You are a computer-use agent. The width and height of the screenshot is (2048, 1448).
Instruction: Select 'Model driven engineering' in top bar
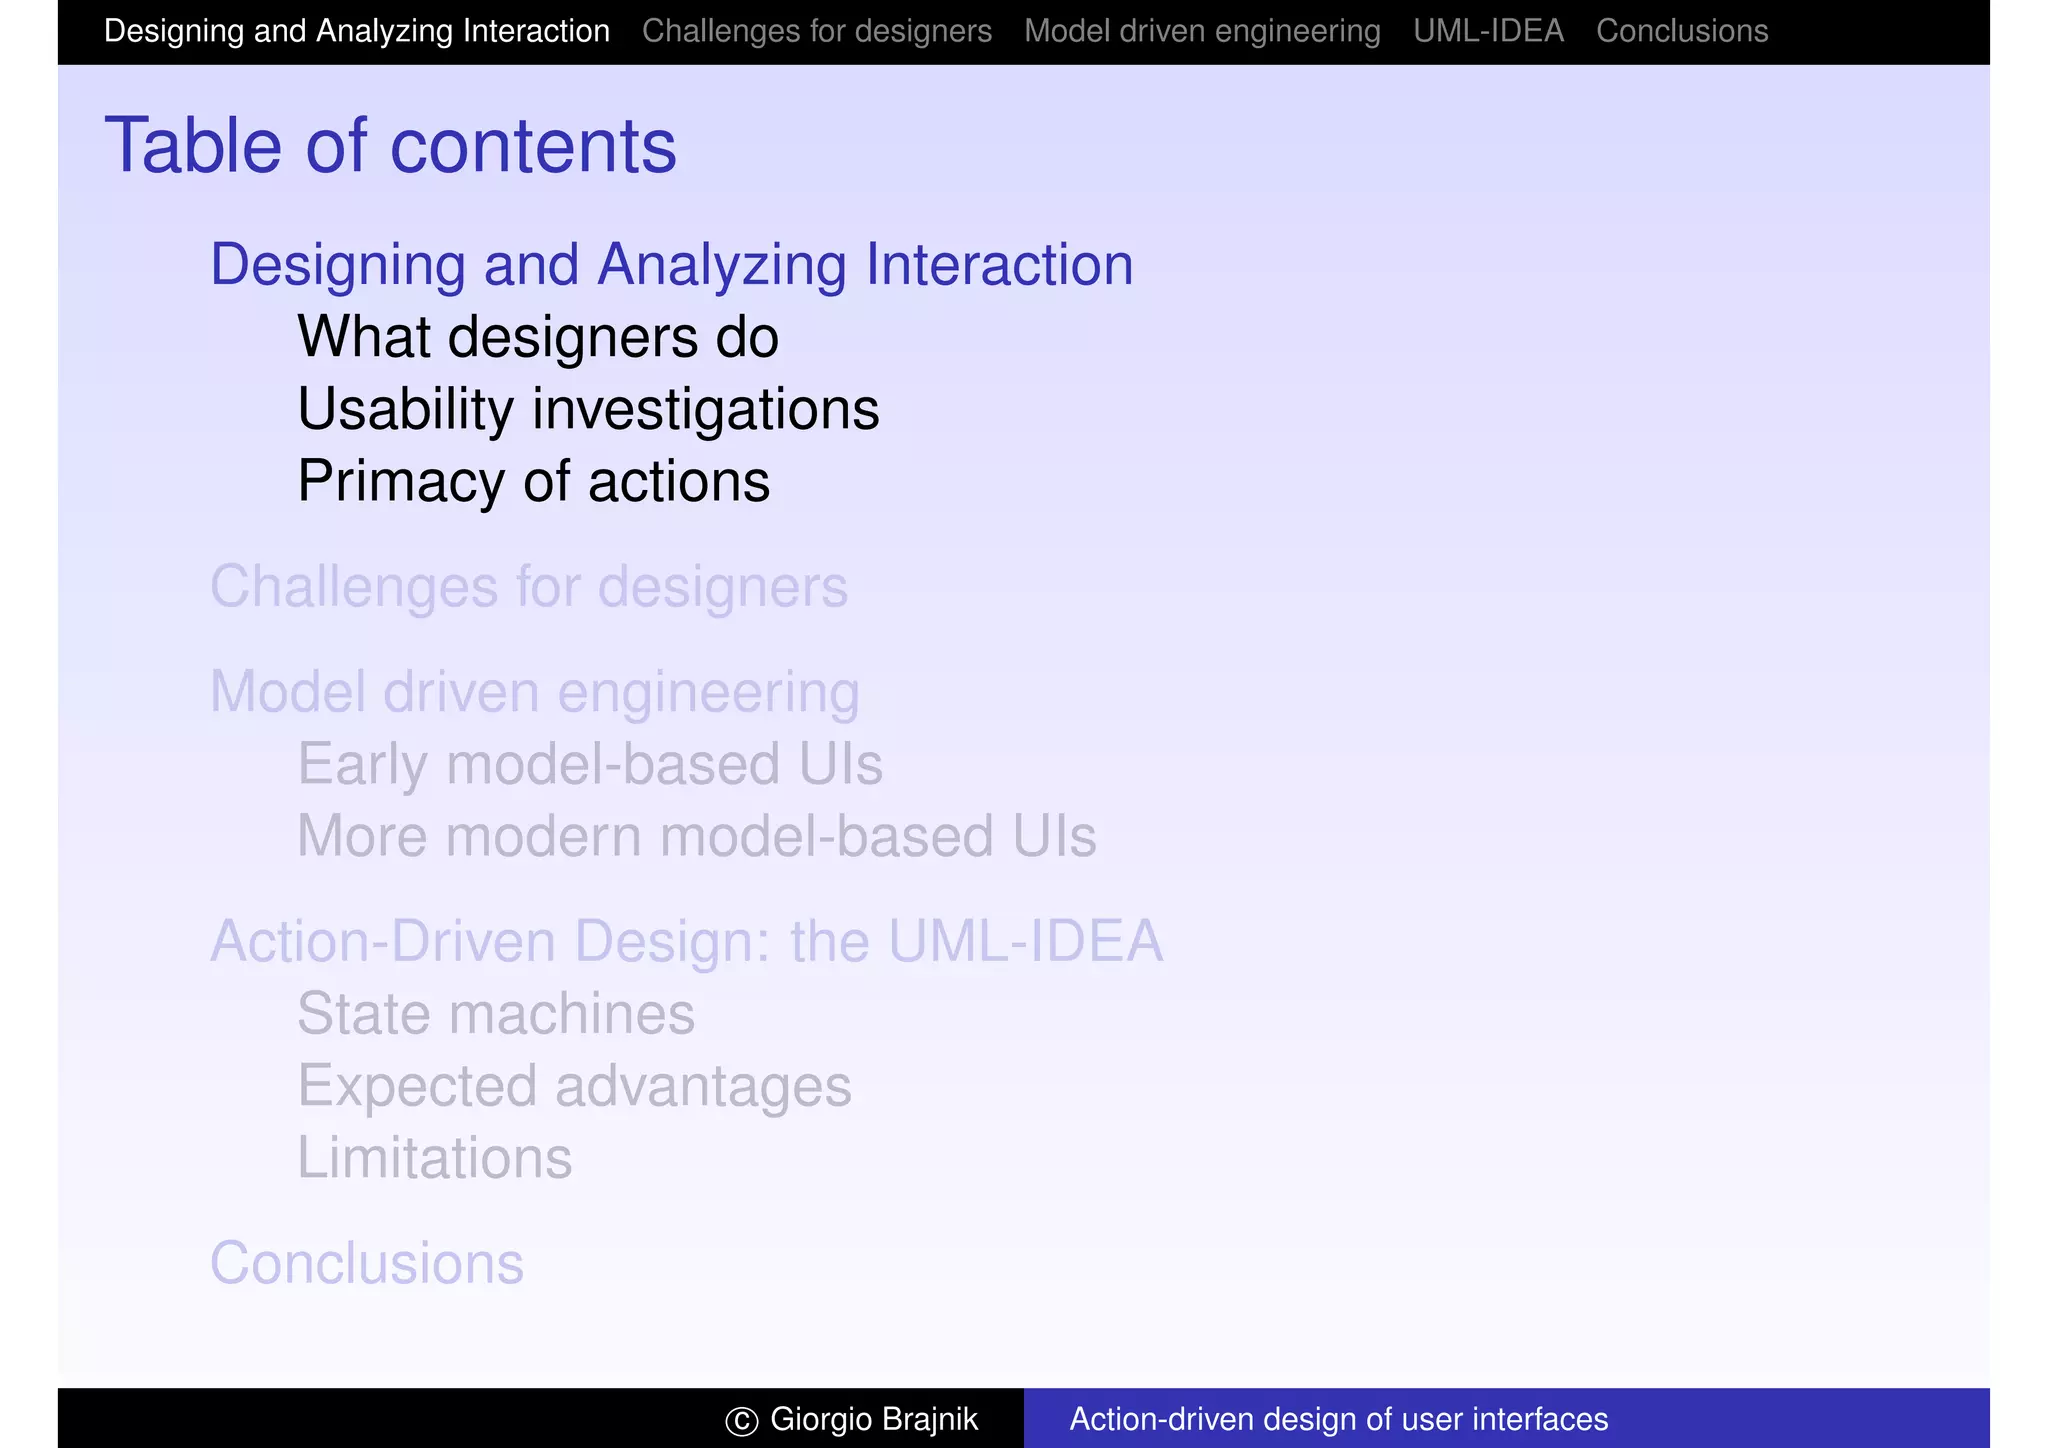point(1201,31)
